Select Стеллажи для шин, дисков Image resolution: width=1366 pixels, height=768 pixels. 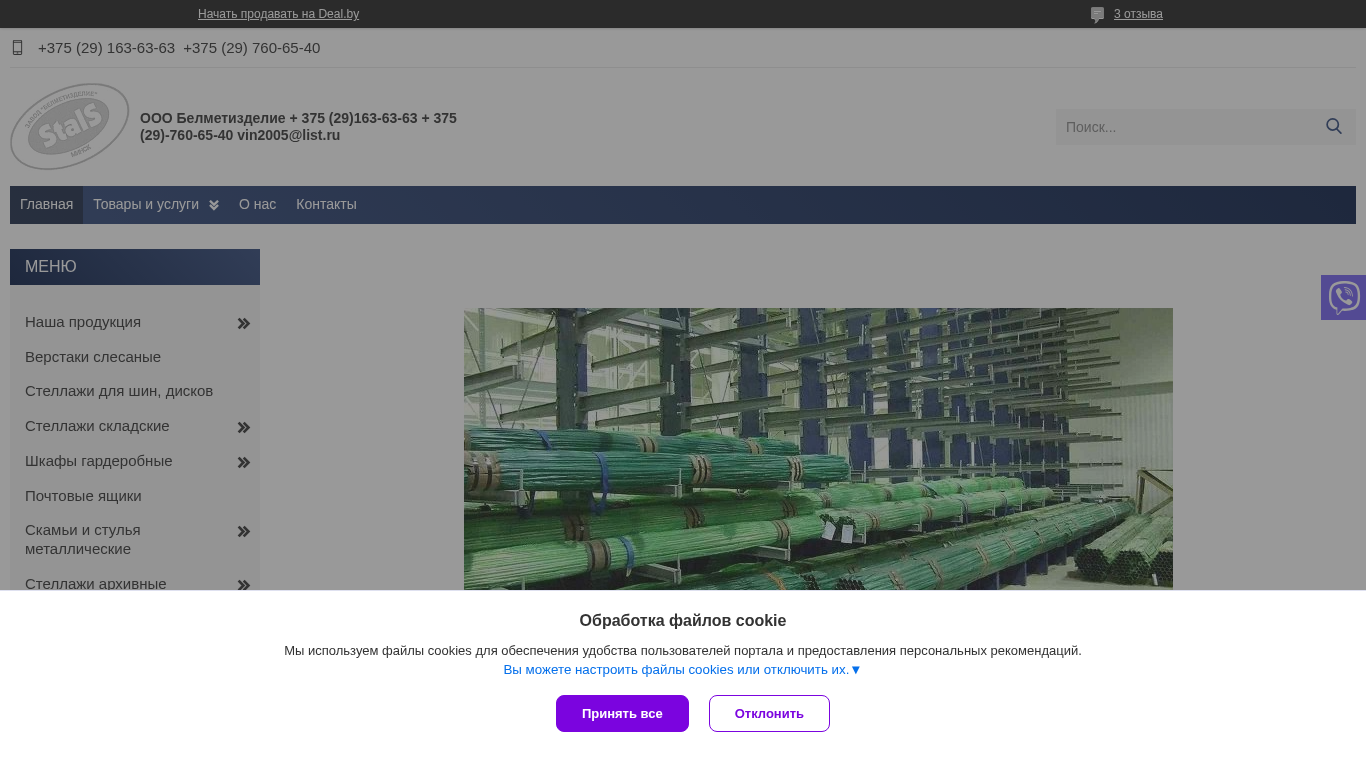click(119, 391)
